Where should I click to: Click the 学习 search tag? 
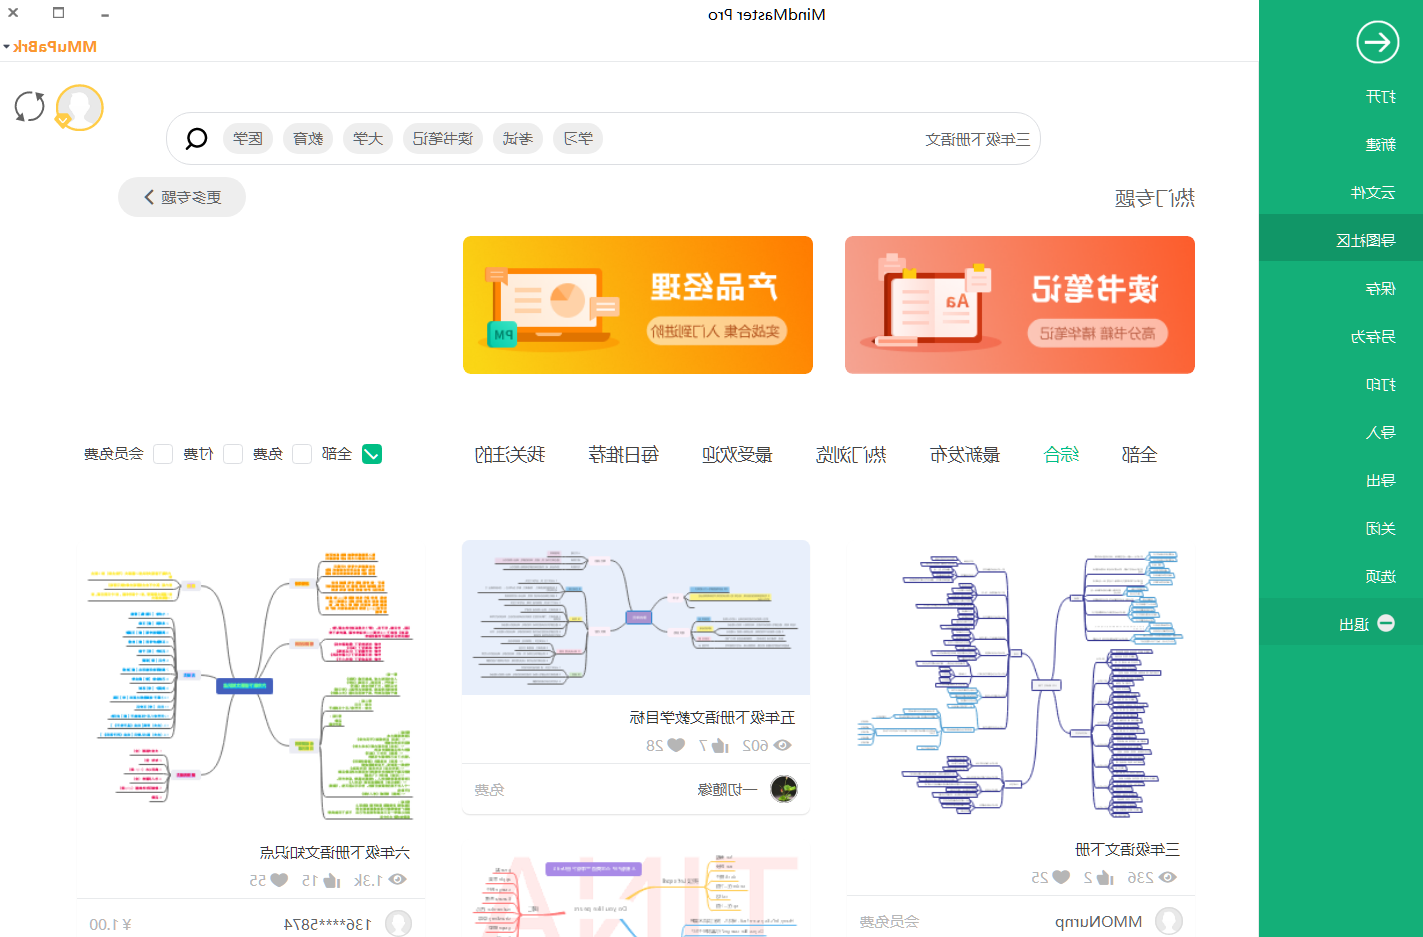click(578, 138)
